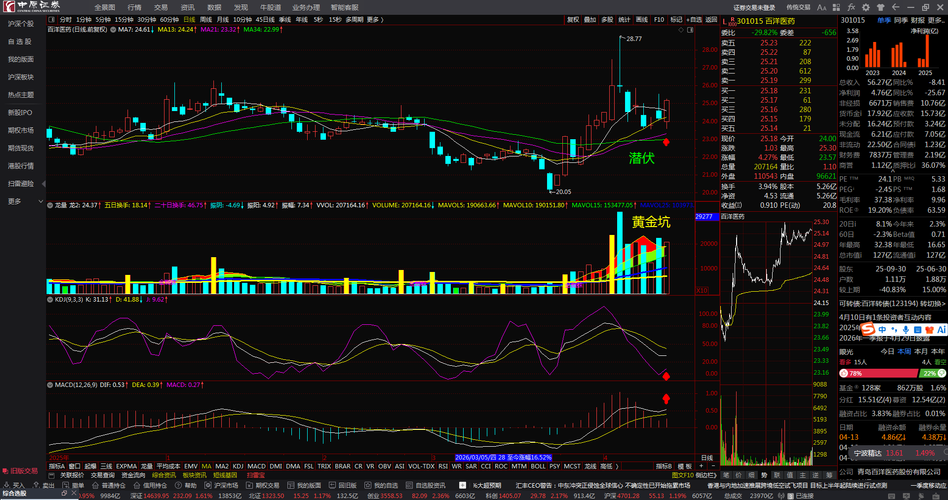Click the F10 button

pos(659,19)
